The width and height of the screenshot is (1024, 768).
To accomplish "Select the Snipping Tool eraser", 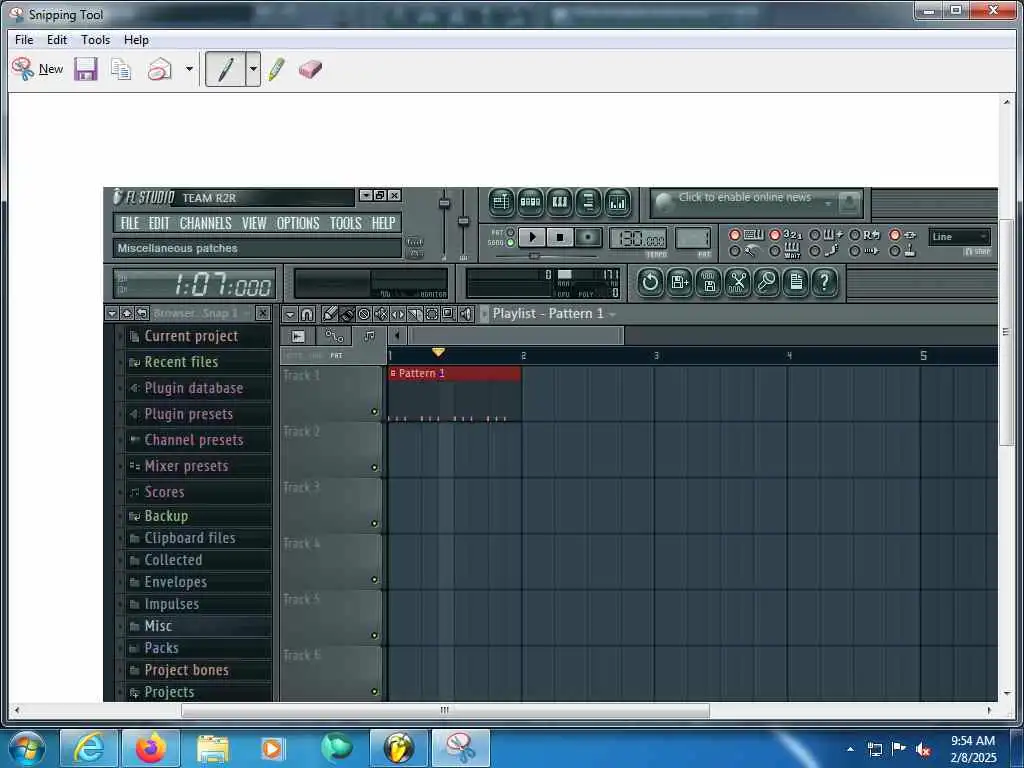I will 310,69.
